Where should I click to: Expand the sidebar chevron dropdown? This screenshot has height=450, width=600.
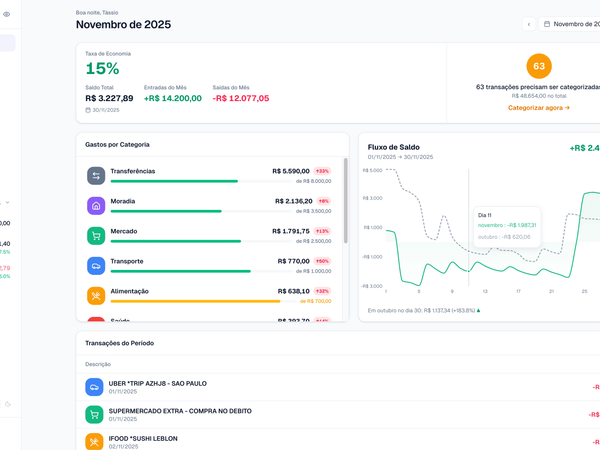(7, 202)
